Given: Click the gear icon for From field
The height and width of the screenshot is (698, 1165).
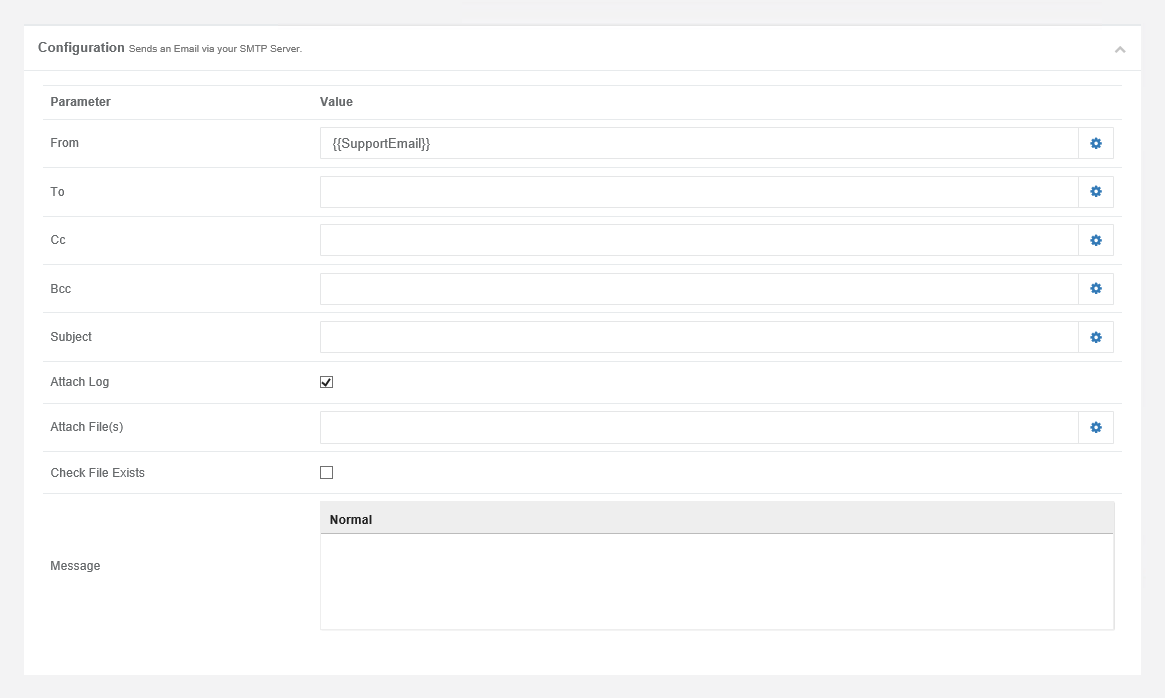Looking at the screenshot, I should tap(1096, 143).
